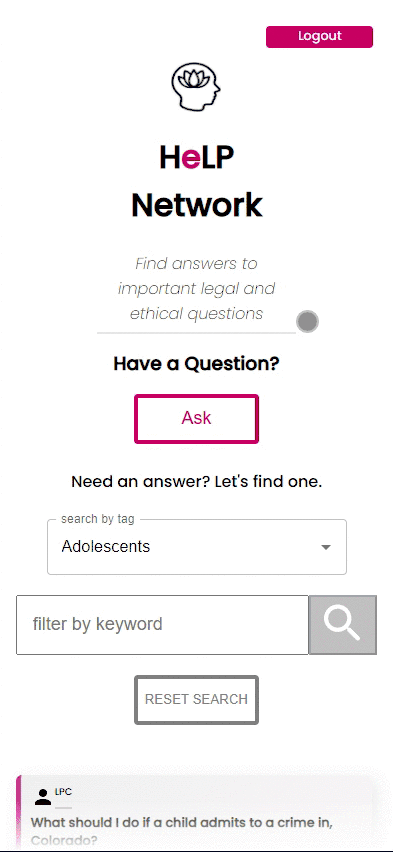The image size is (393, 852).
Task: Click the HeLP title text
Action: [x=197, y=157]
